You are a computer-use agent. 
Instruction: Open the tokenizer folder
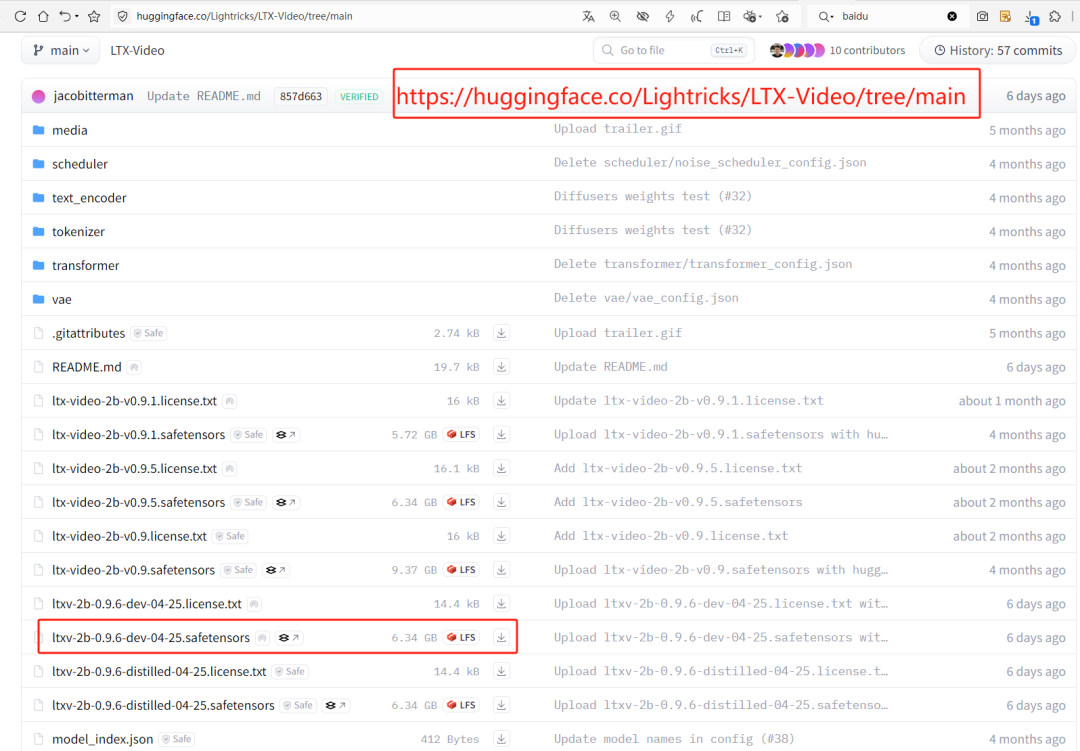pos(78,232)
